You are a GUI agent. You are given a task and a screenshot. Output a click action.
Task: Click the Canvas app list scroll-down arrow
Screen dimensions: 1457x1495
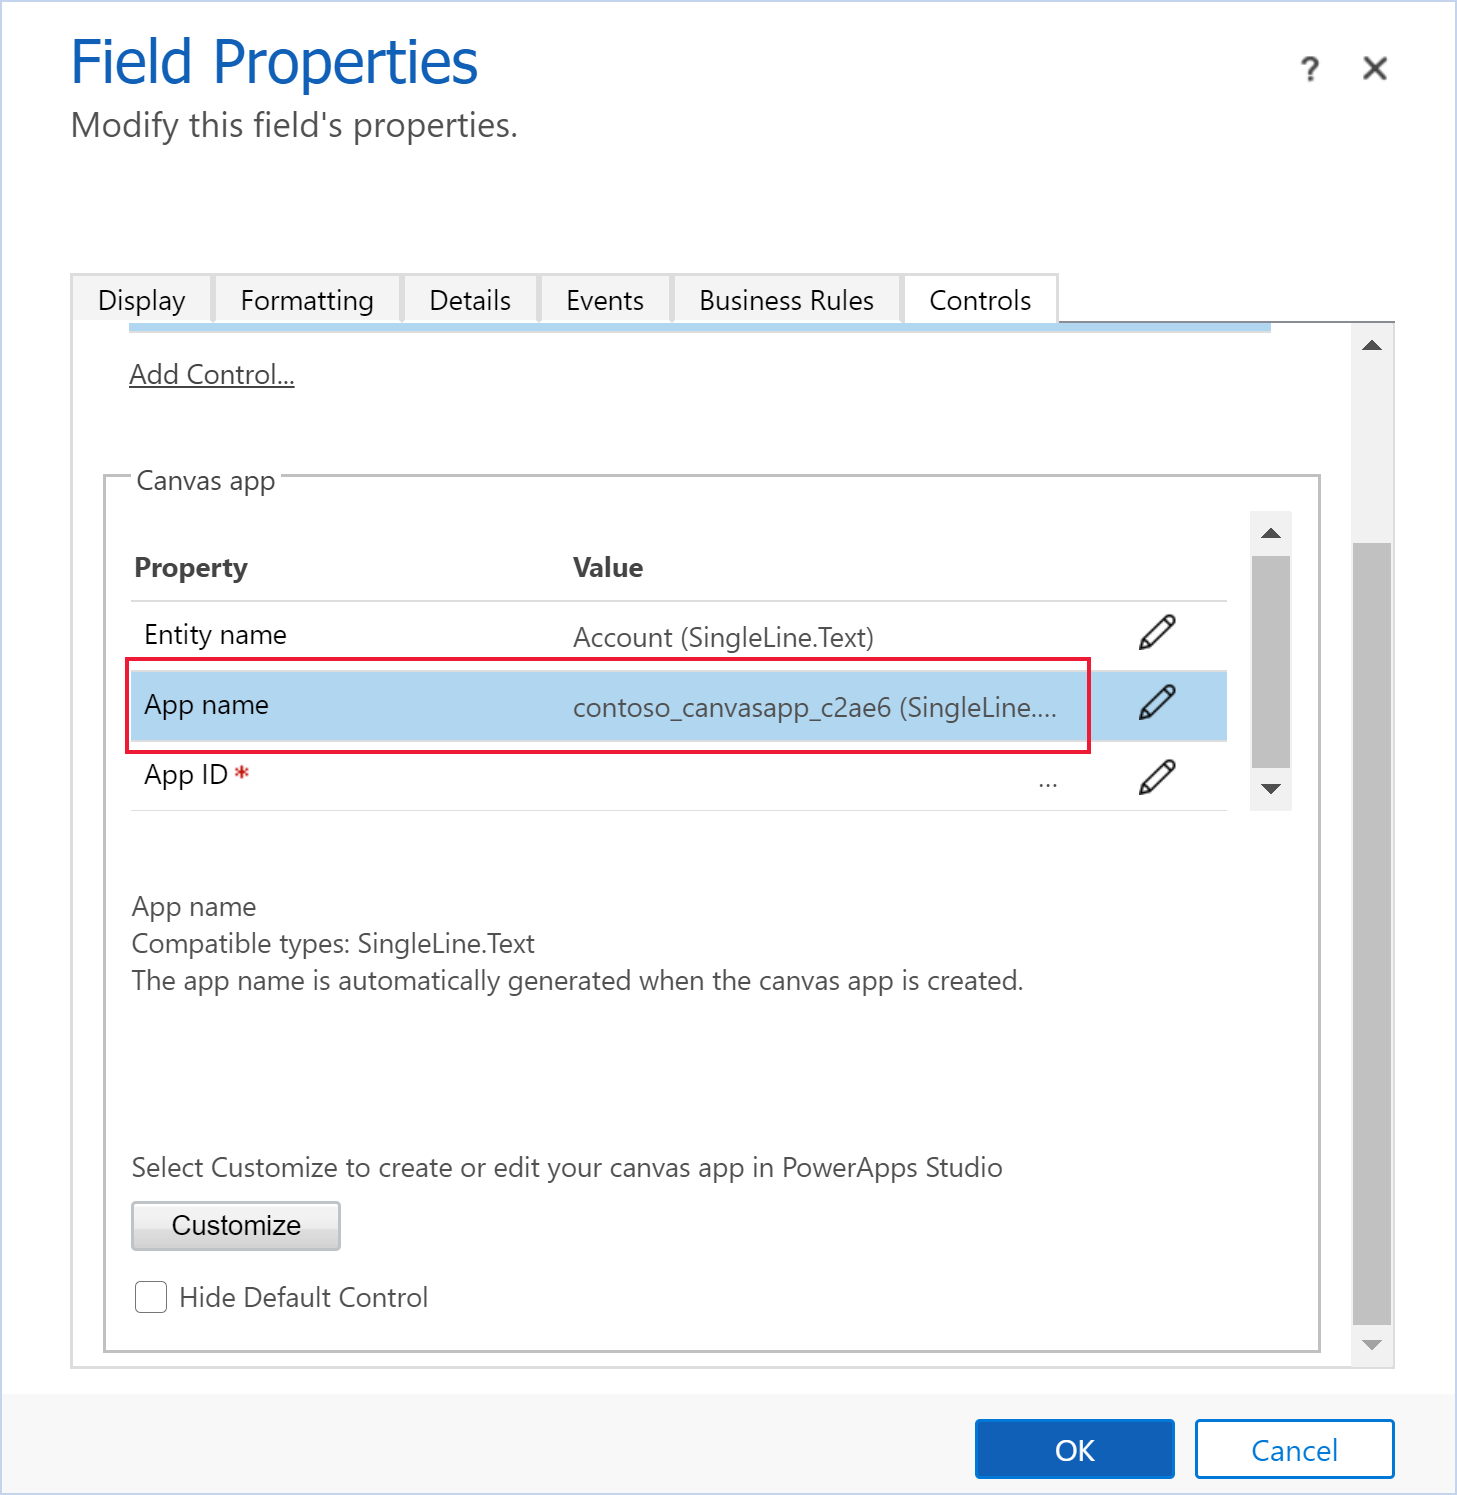point(1270,790)
